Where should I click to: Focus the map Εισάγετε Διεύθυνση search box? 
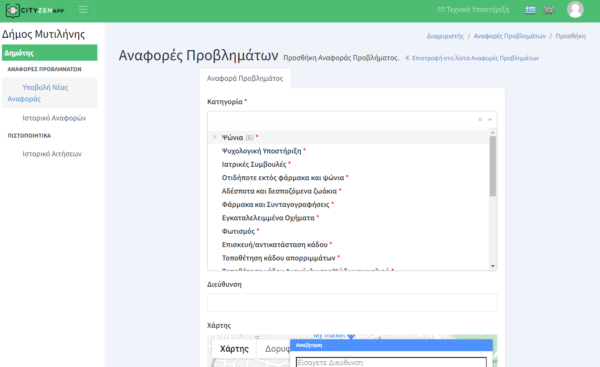391,362
